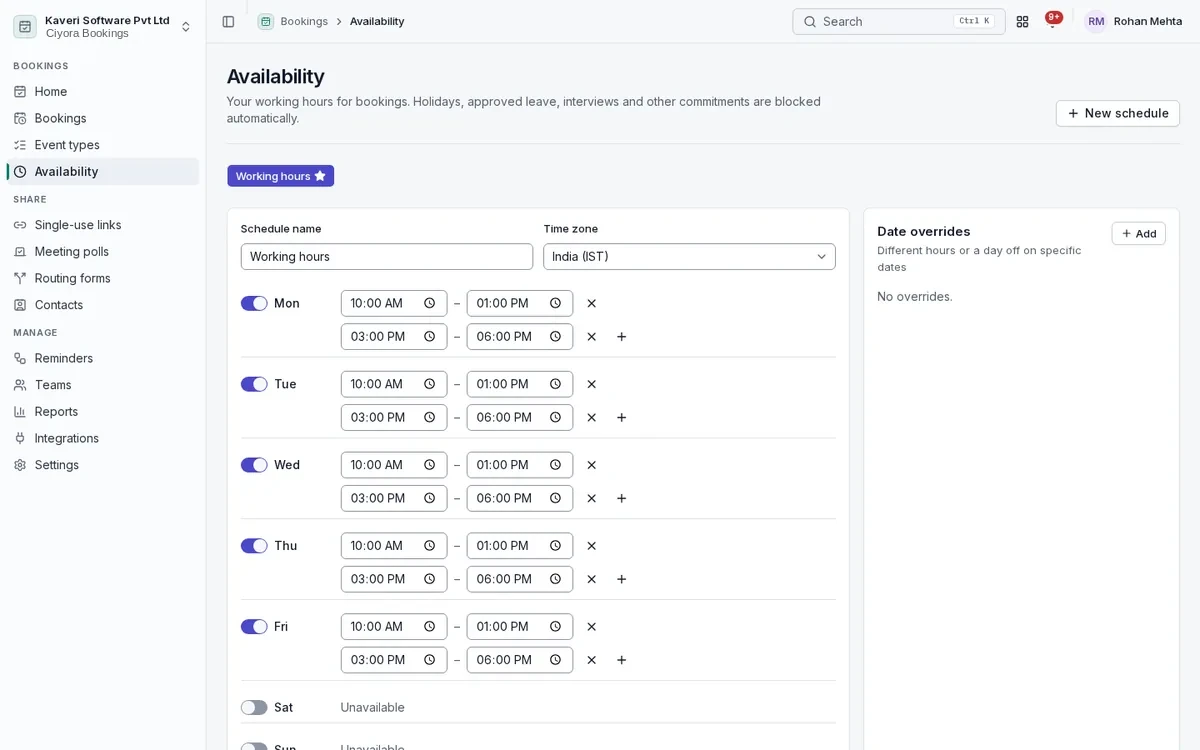Add another time slot to Friday
Viewport: 1200px width, 750px height.
point(621,660)
